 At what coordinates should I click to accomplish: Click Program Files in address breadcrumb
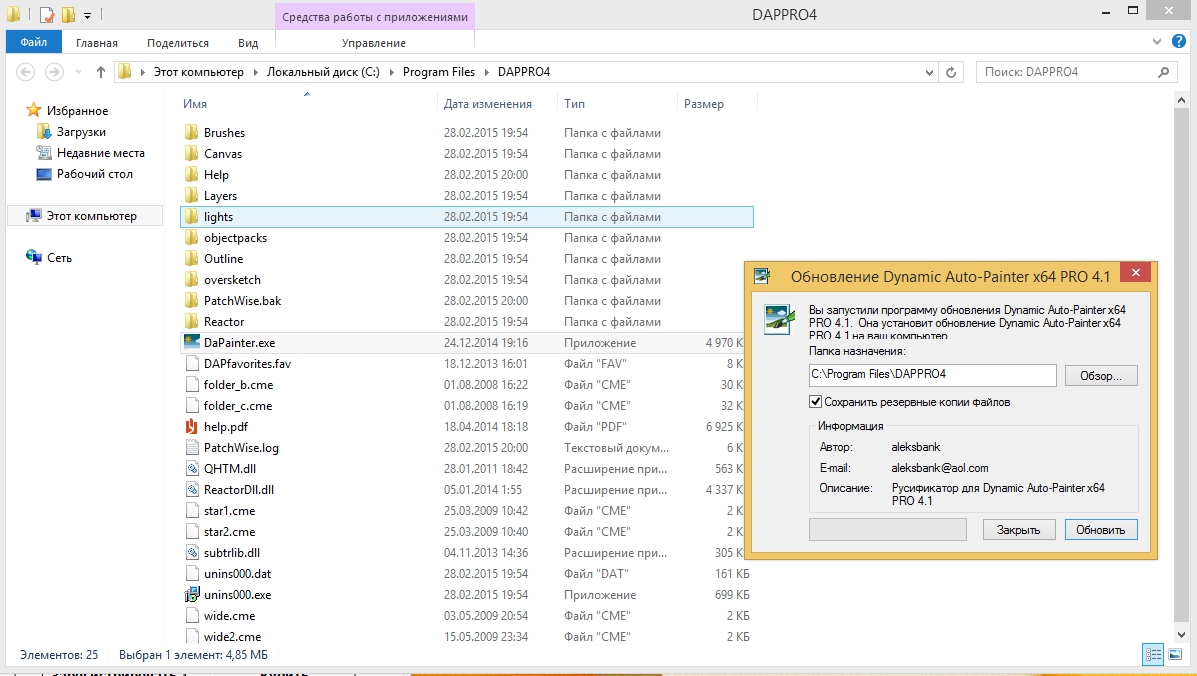[x=439, y=72]
